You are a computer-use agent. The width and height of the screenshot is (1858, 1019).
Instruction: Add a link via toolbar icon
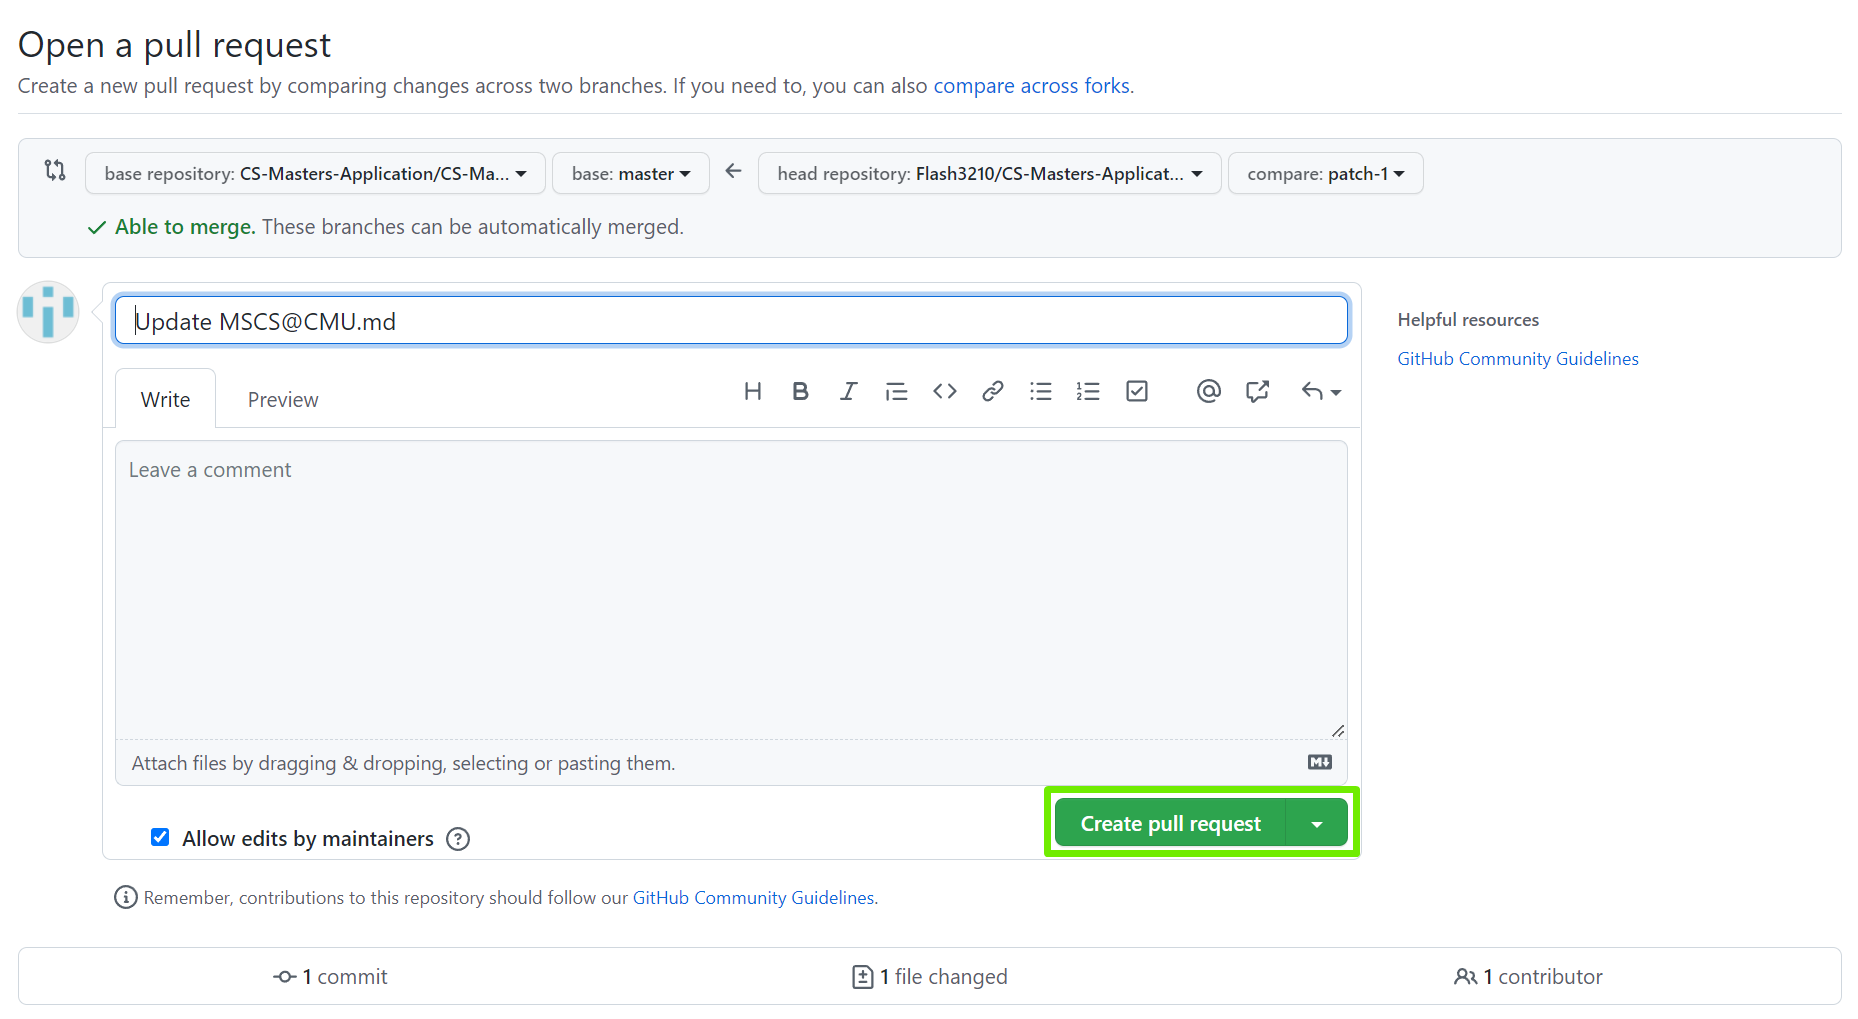click(992, 391)
